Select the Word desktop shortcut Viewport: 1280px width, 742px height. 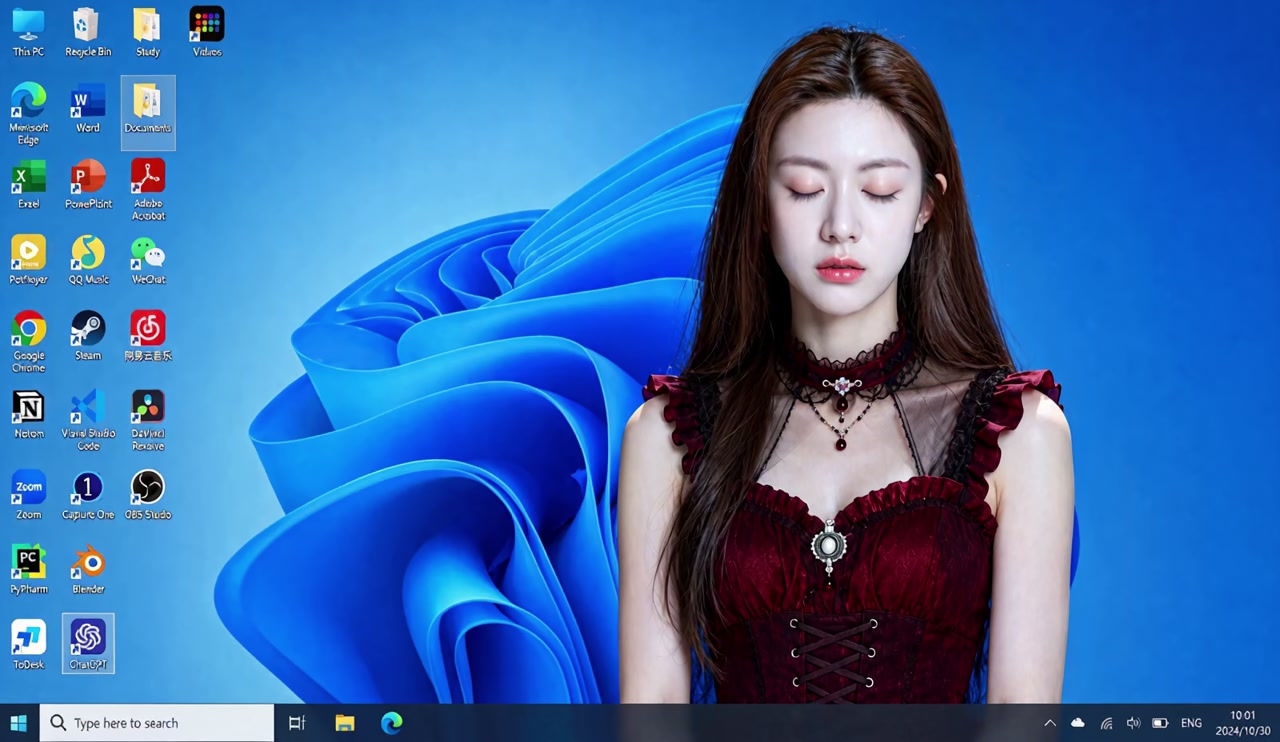[x=88, y=108]
